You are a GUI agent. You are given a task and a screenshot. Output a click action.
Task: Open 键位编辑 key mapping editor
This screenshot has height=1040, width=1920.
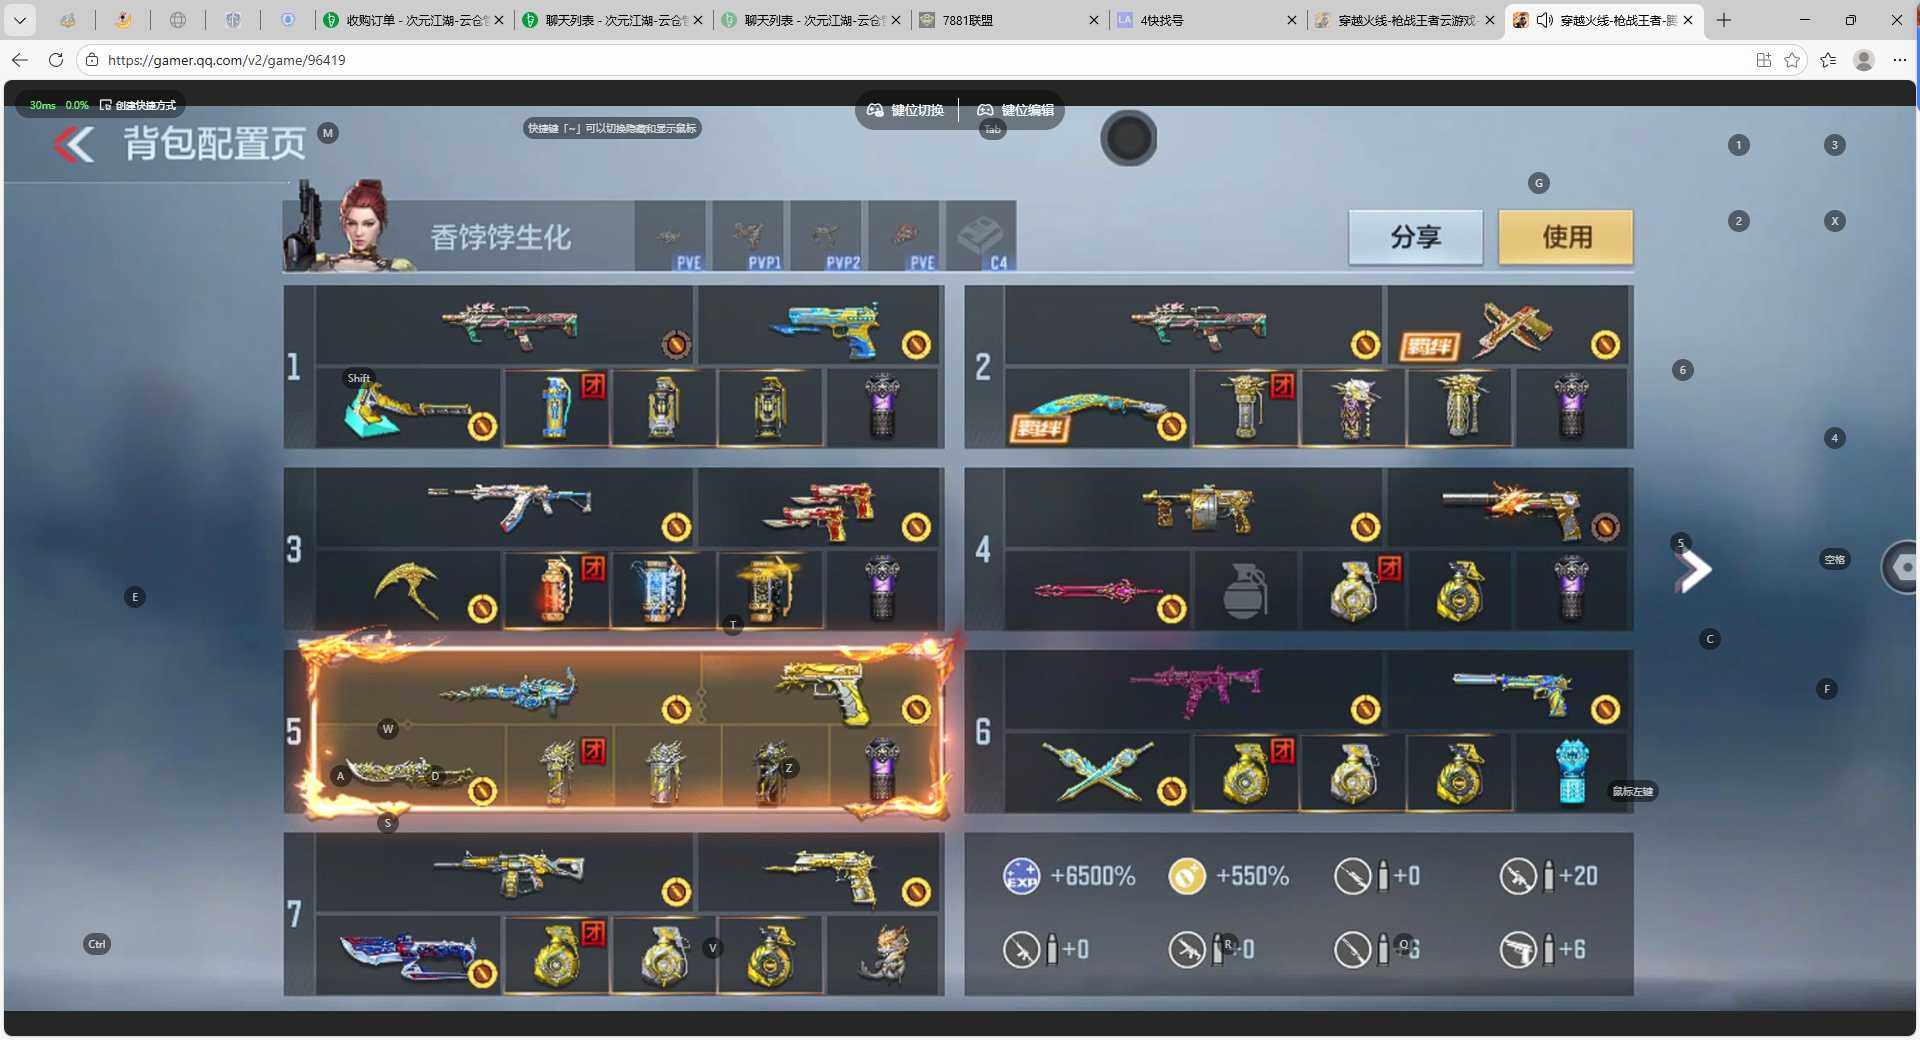coord(1016,110)
